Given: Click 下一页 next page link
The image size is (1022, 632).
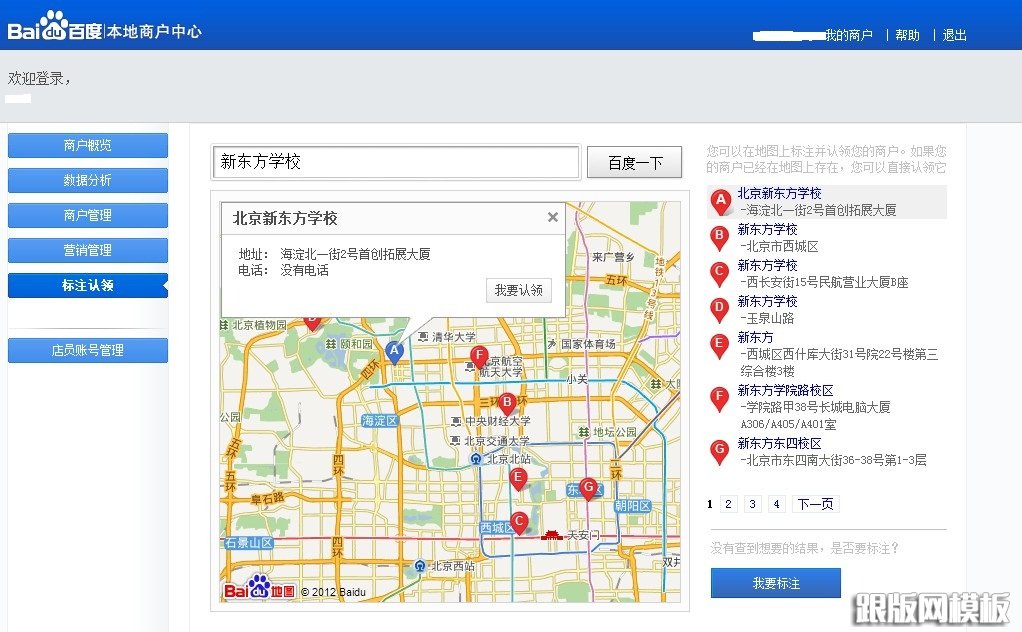Looking at the screenshot, I should click(814, 504).
